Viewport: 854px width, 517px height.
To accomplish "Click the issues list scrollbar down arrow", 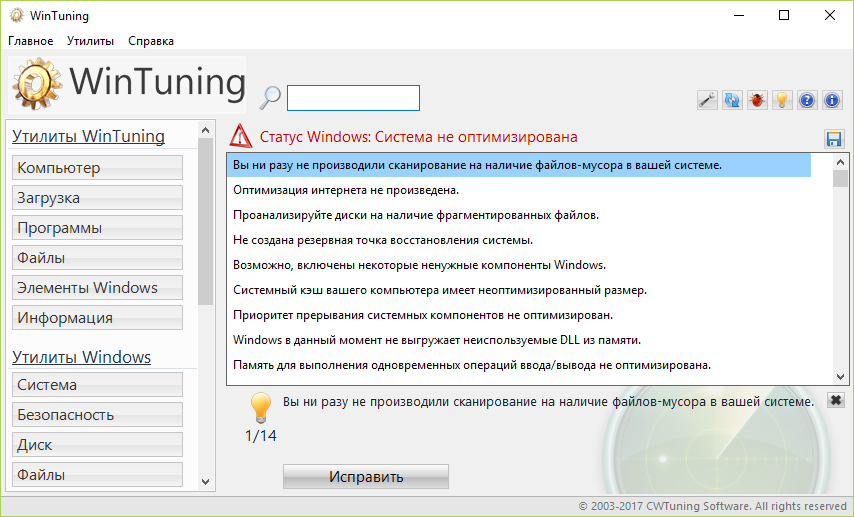I will 840,376.
